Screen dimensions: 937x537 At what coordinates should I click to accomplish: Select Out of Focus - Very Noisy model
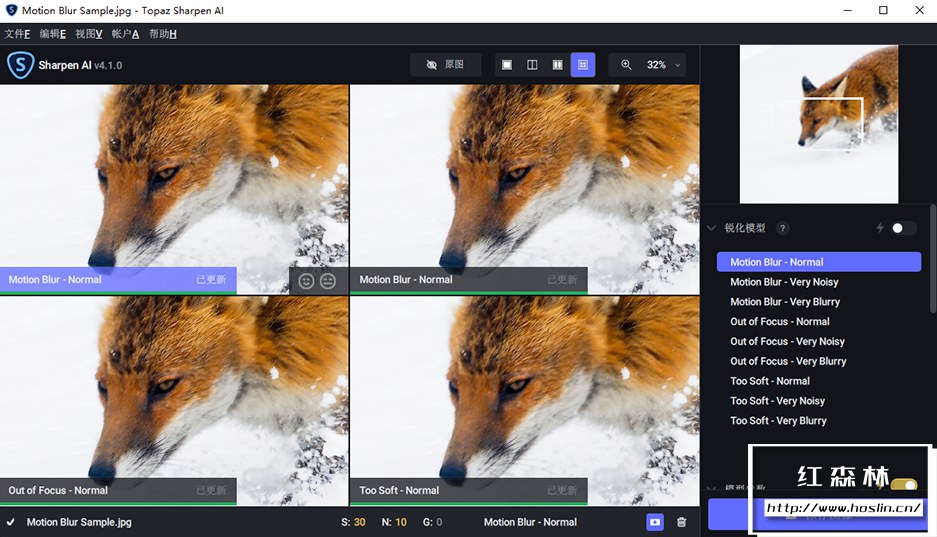click(787, 342)
